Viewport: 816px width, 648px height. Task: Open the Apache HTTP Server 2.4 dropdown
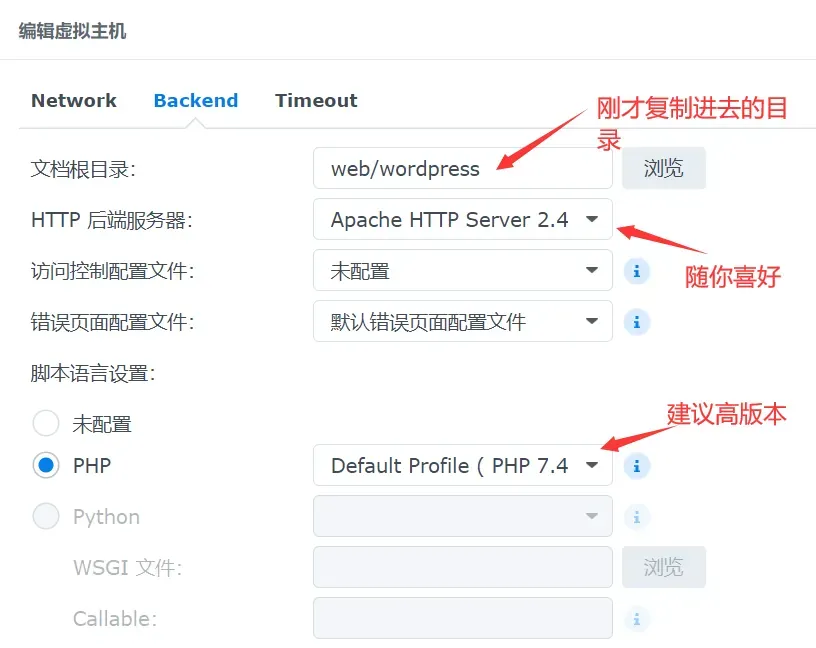click(x=463, y=219)
